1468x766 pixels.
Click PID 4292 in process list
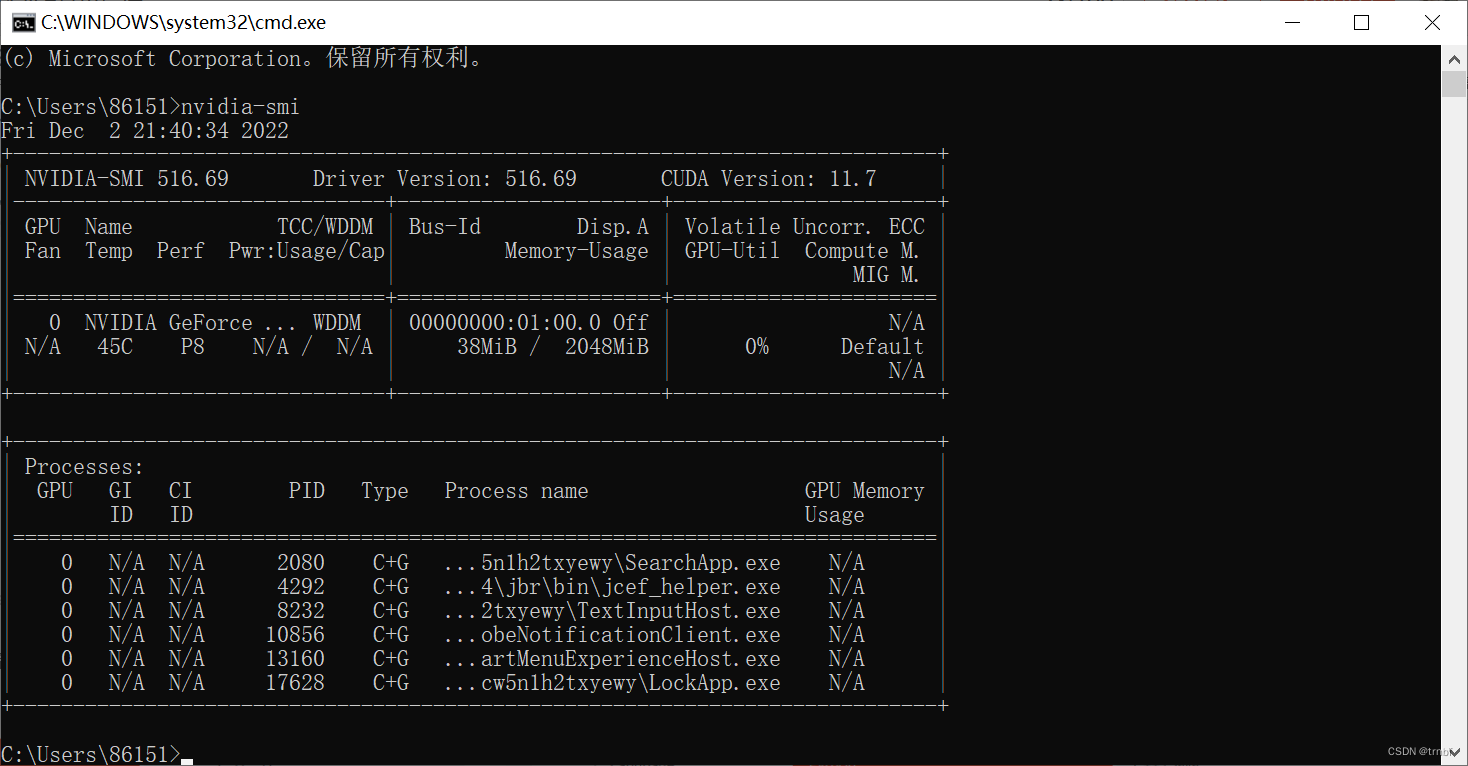coord(300,587)
